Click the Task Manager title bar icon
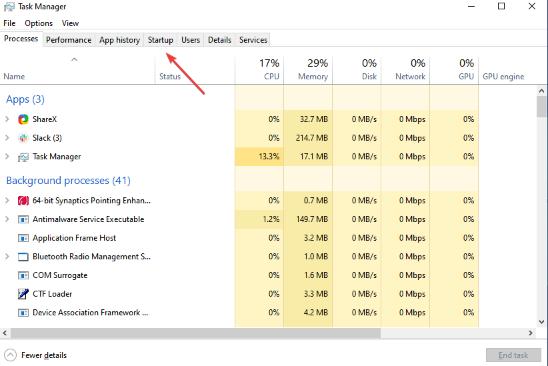Image resolution: width=548 pixels, height=366 pixels. [9, 6]
